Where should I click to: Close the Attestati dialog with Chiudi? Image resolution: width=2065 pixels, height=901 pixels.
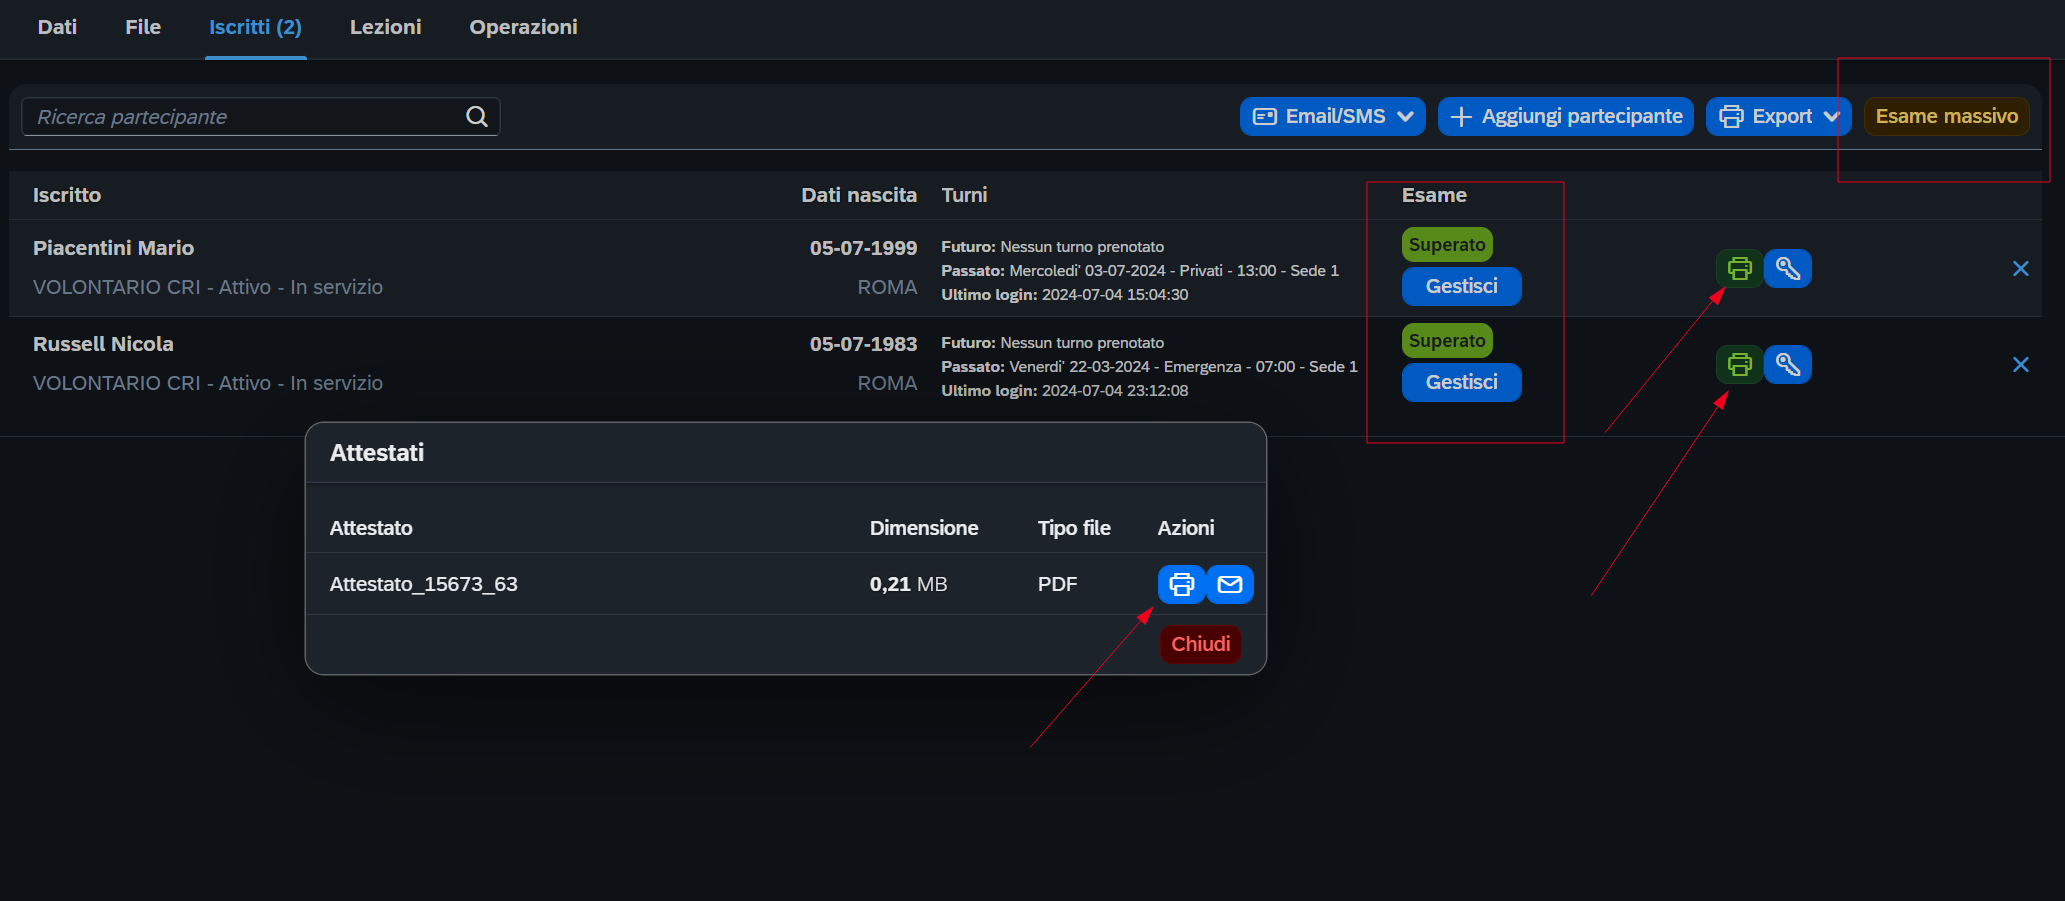pyautogui.click(x=1201, y=644)
